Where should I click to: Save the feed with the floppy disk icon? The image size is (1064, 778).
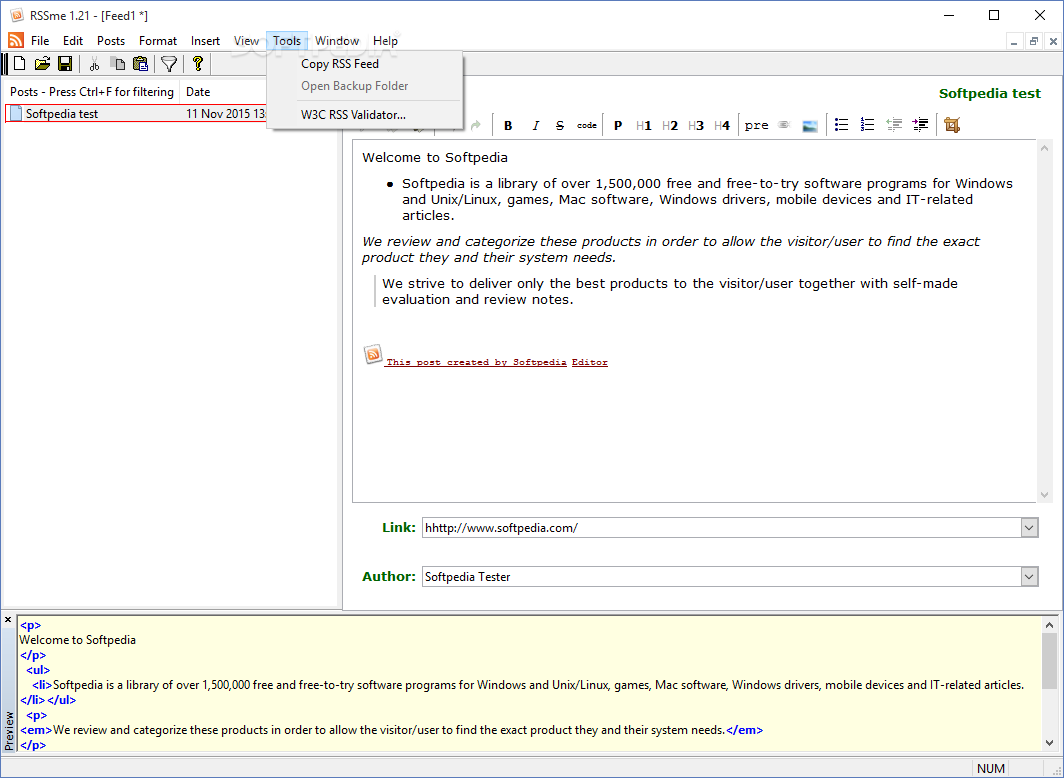coord(65,64)
